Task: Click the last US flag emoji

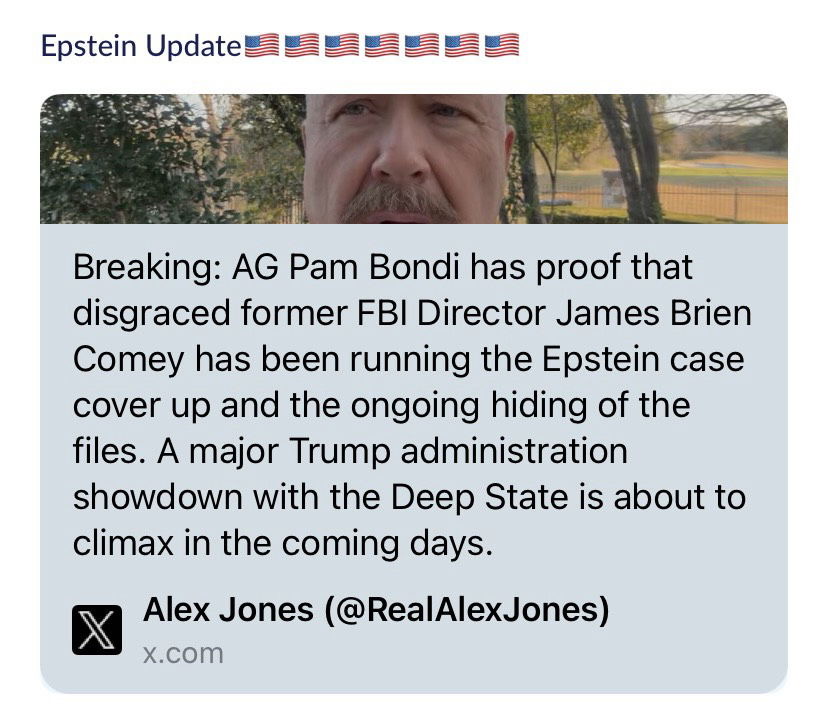Action: [x=502, y=46]
